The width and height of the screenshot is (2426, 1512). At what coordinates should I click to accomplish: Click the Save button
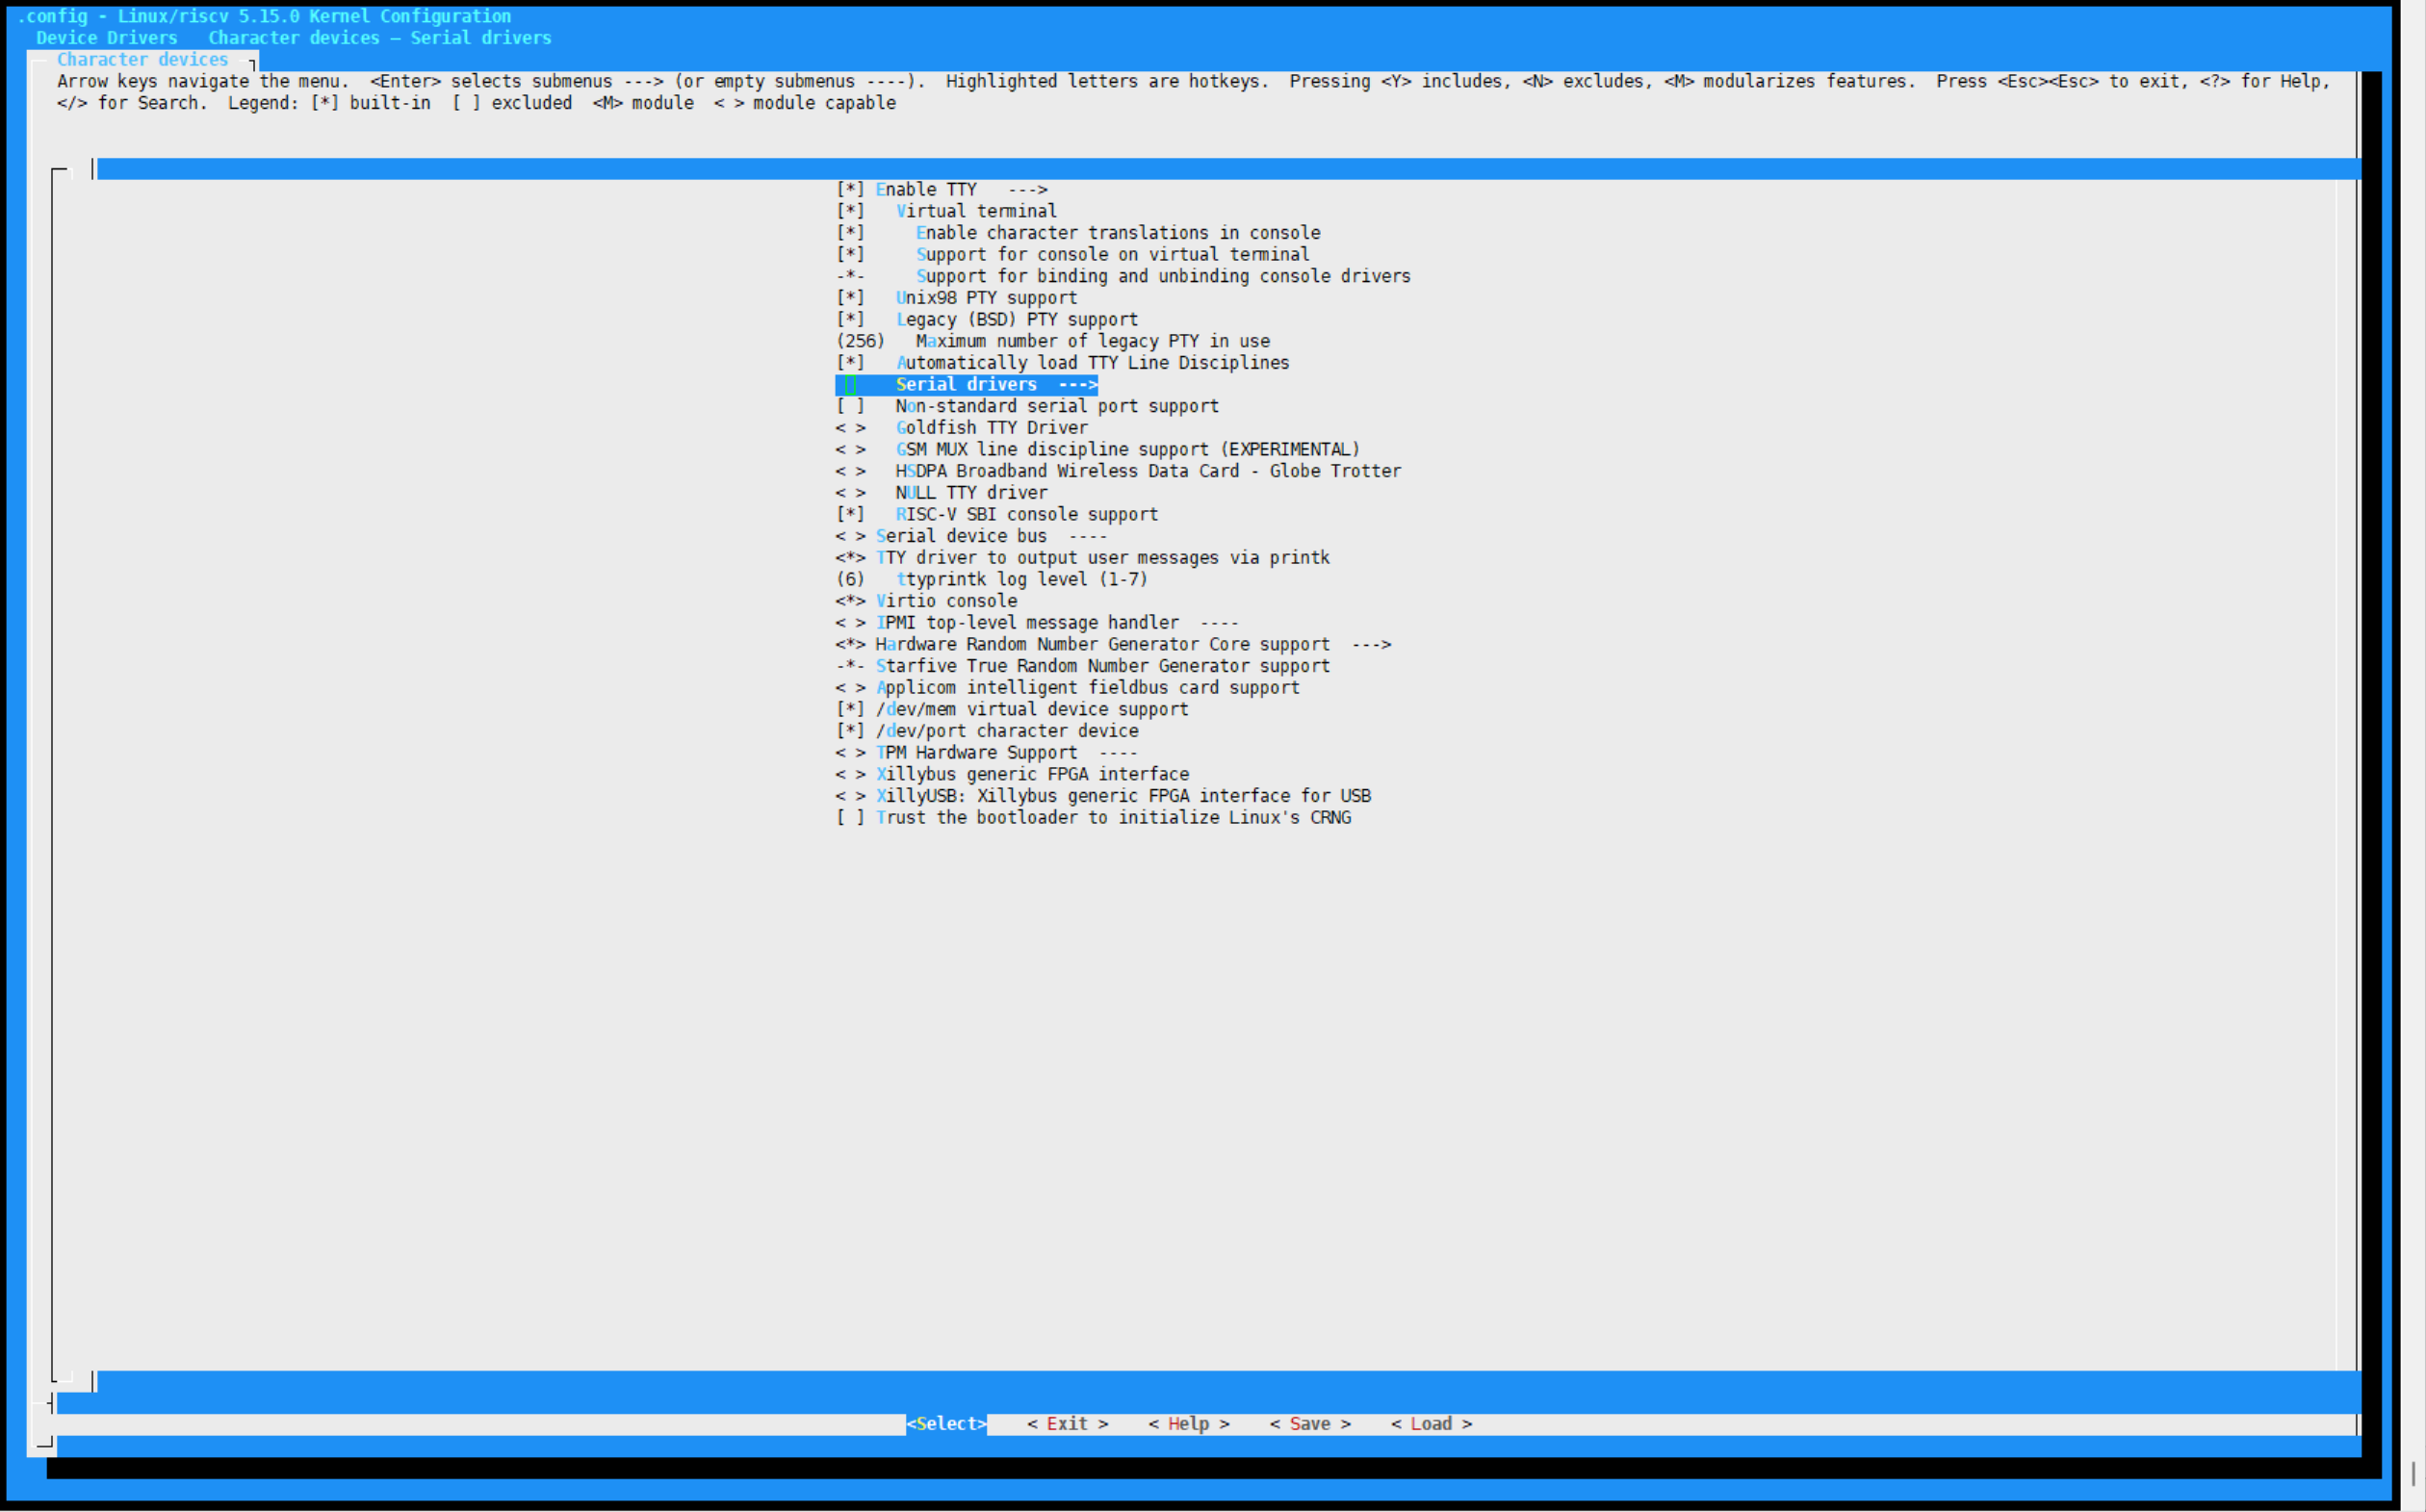click(x=1309, y=1424)
